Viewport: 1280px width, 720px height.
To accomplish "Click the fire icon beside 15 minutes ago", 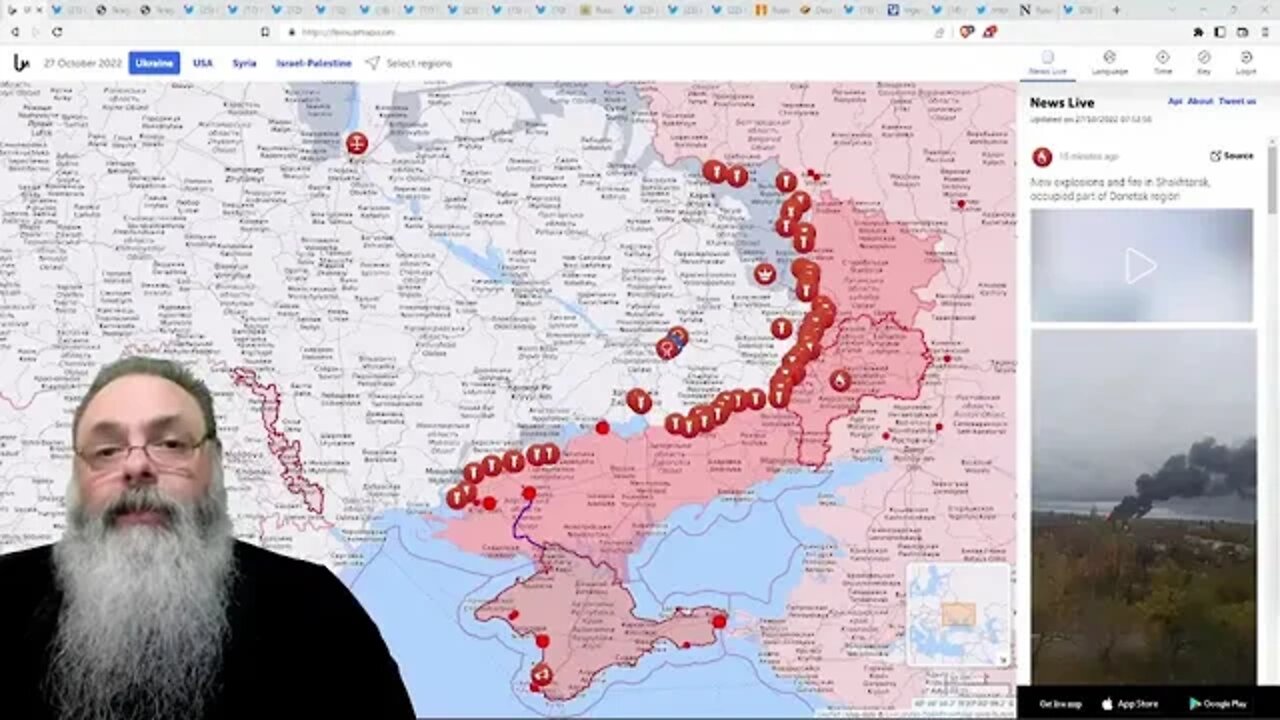I will [1042, 157].
